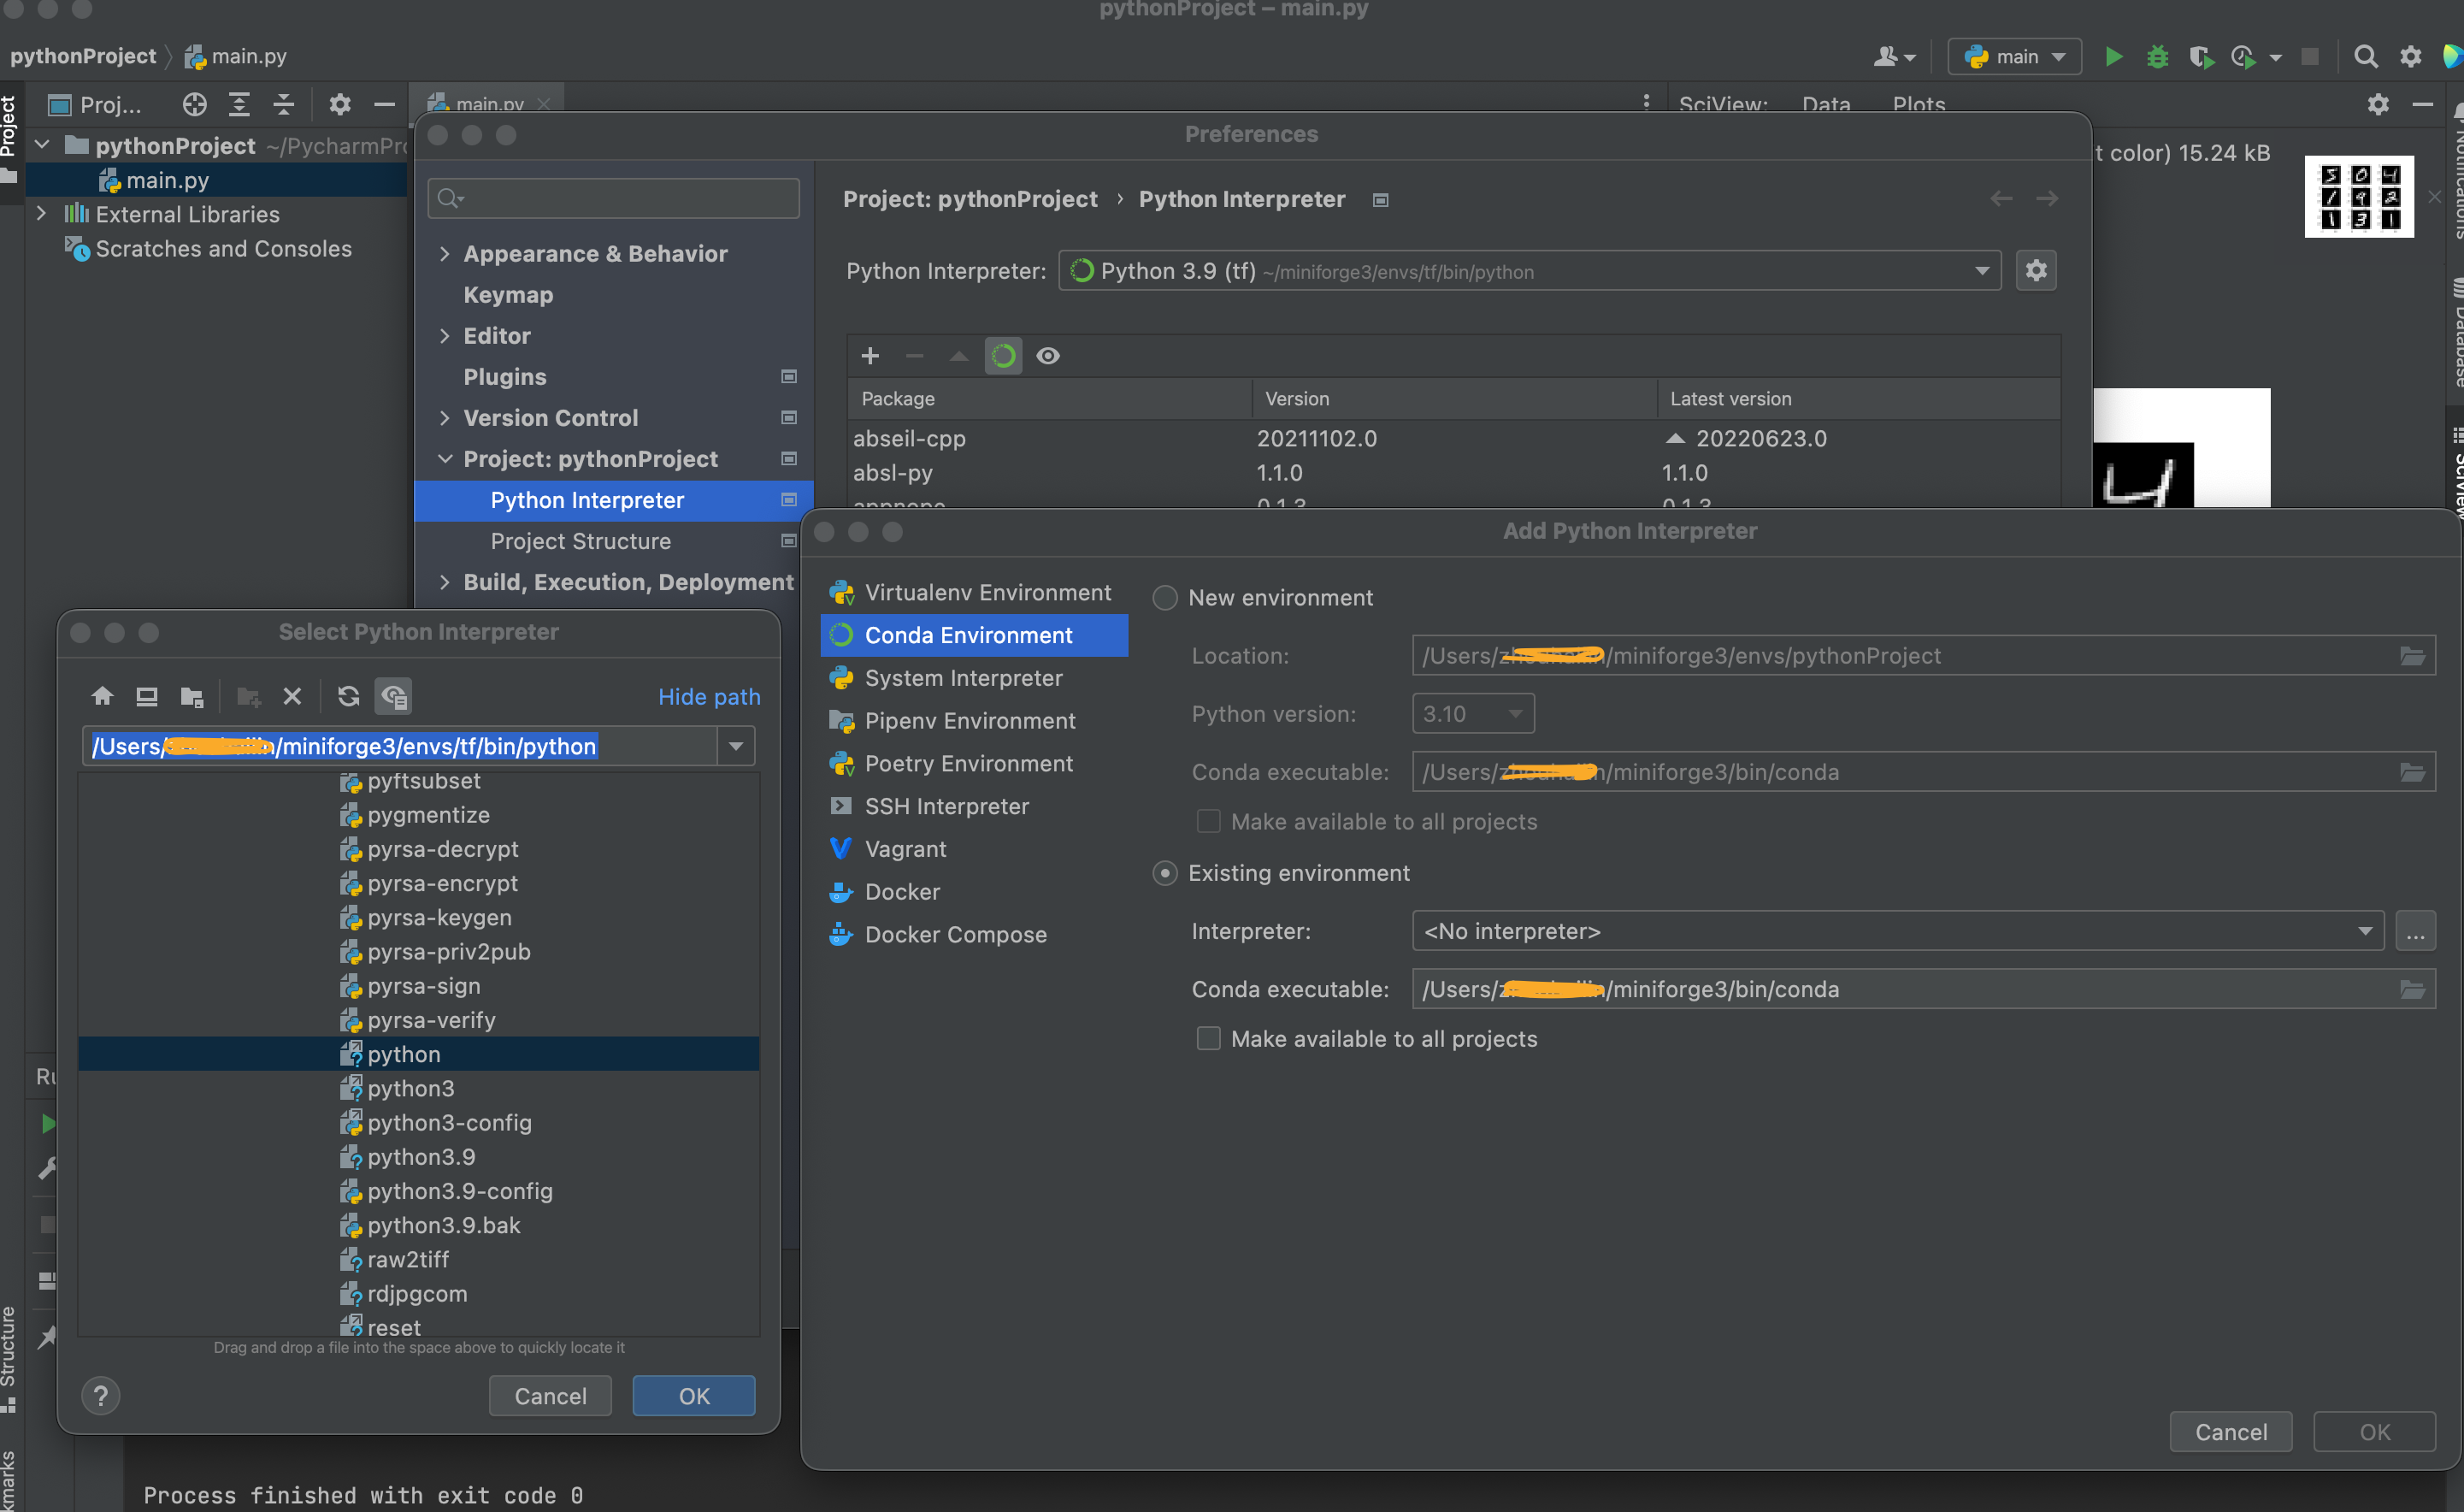Click the Hide path link
Screen dimensions: 2464x1512
coord(708,697)
